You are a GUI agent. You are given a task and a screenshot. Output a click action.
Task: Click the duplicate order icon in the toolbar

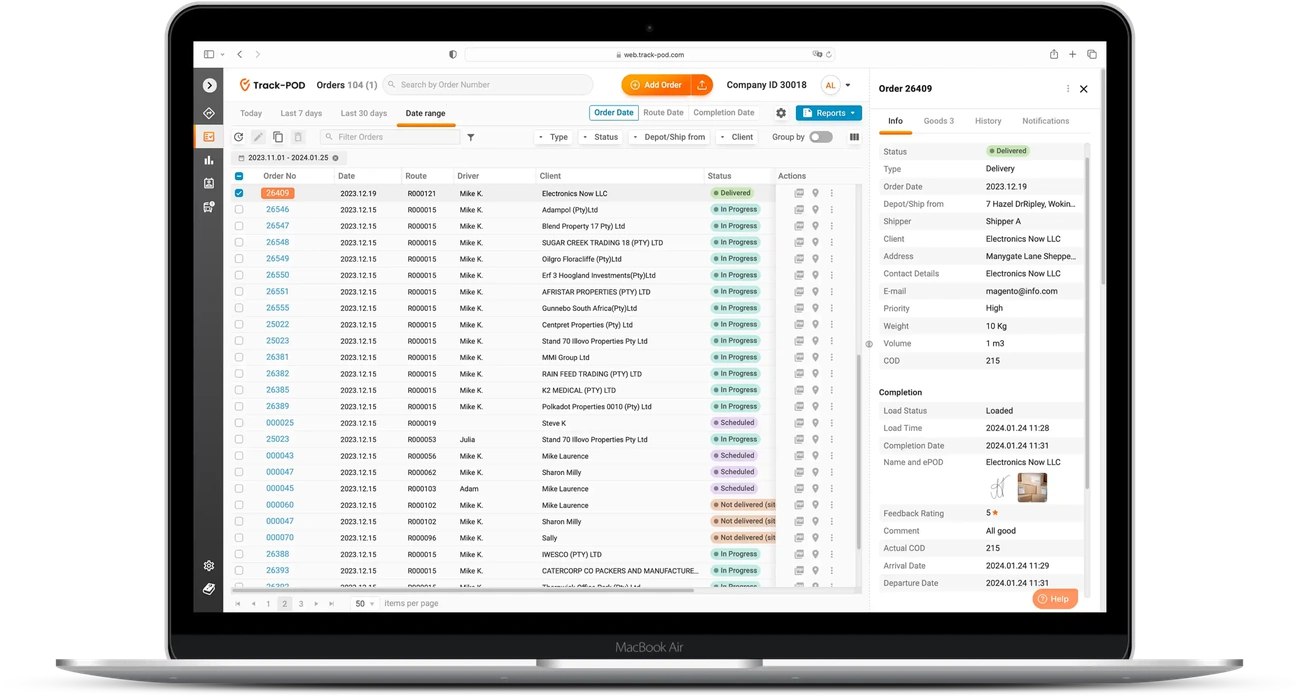278,137
